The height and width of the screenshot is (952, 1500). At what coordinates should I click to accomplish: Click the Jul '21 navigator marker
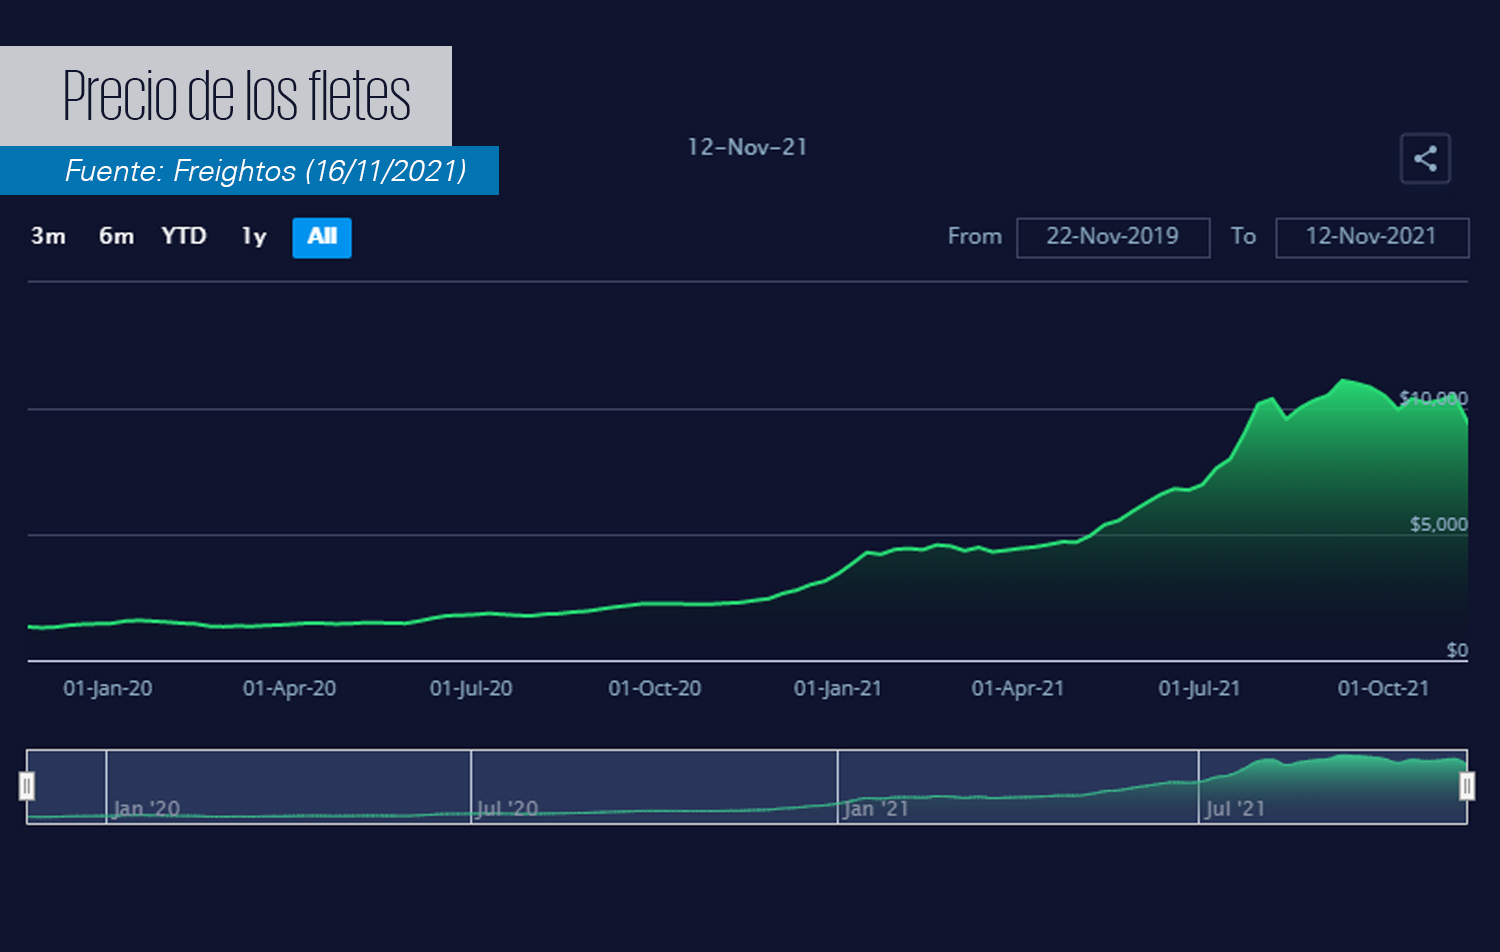1235,808
